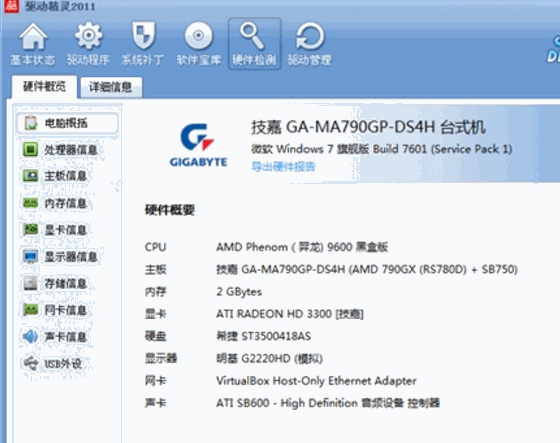560x443 pixels.
Task: Click the 主板信息 board icon
Action: [x=30, y=176]
